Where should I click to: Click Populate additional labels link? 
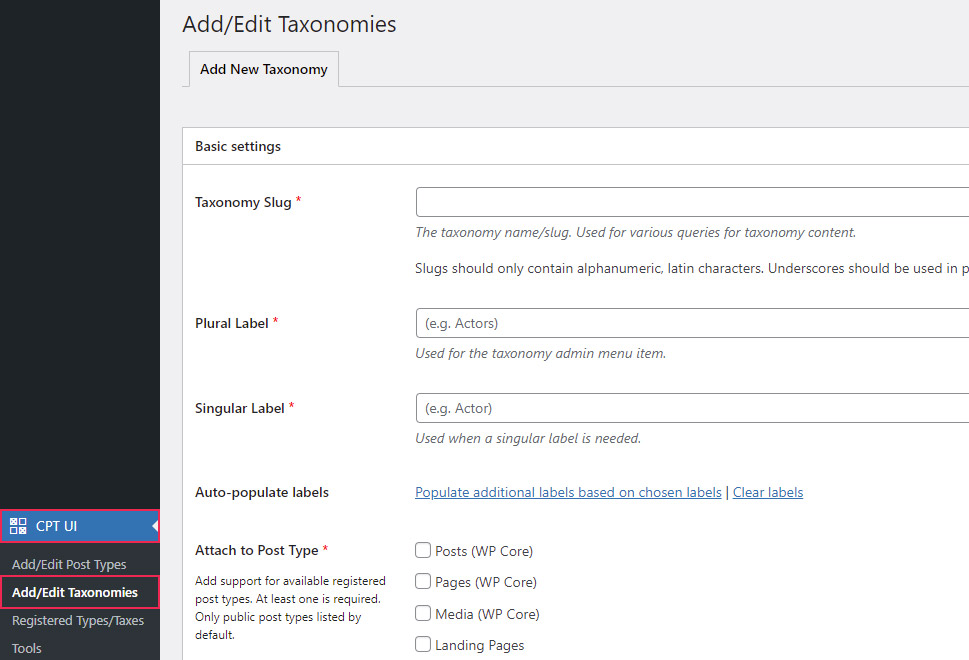(x=568, y=492)
